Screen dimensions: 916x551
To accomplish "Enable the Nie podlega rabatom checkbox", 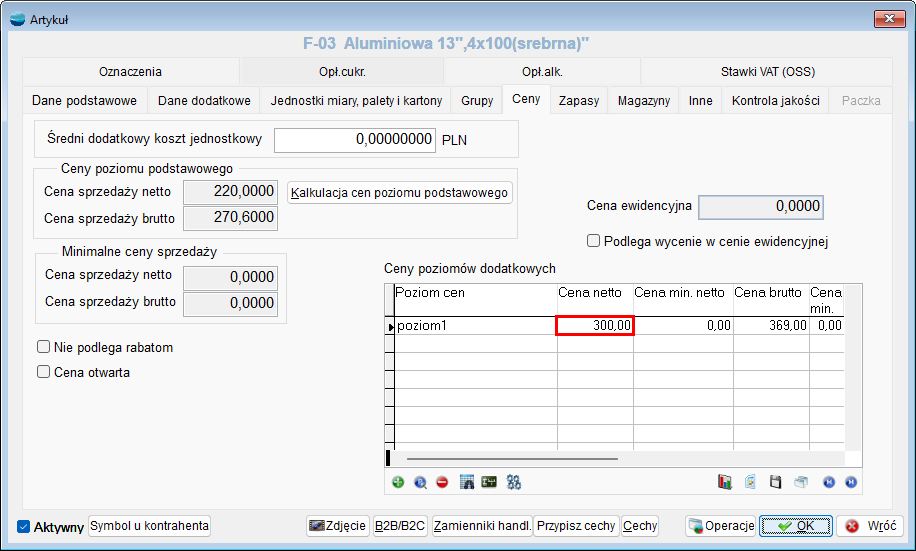I will 43,347.
